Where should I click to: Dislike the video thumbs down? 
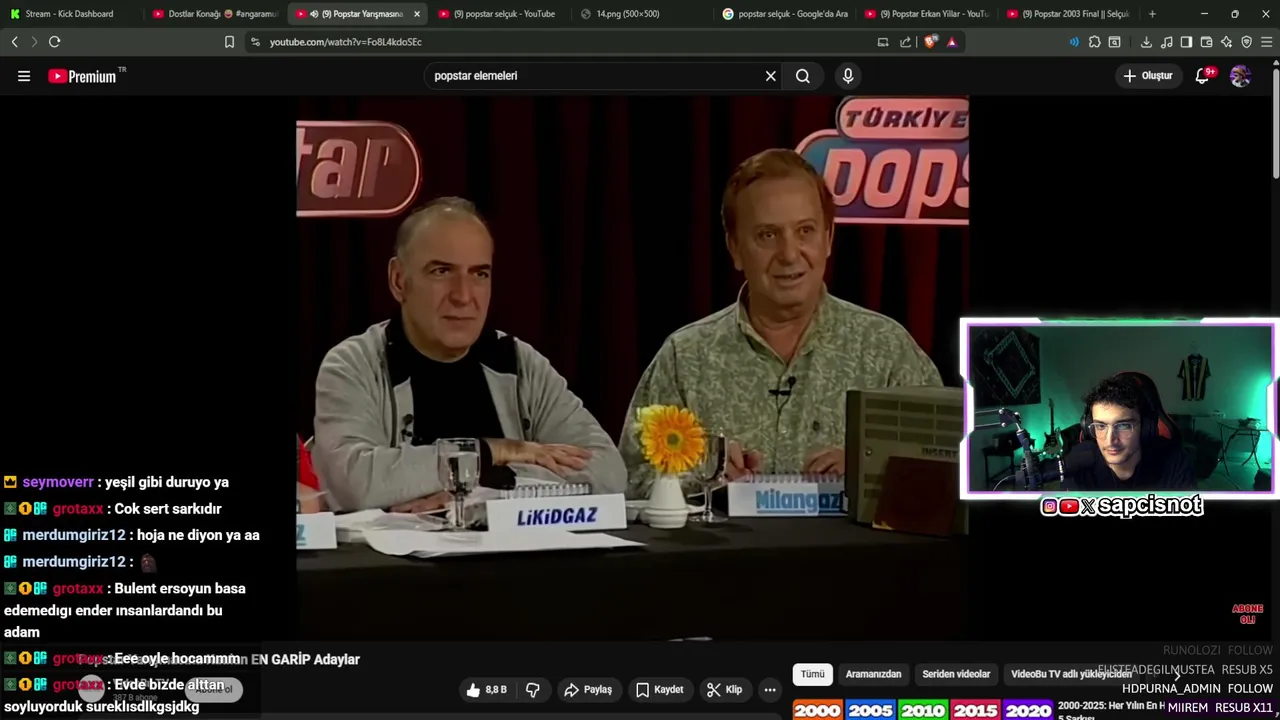click(533, 690)
